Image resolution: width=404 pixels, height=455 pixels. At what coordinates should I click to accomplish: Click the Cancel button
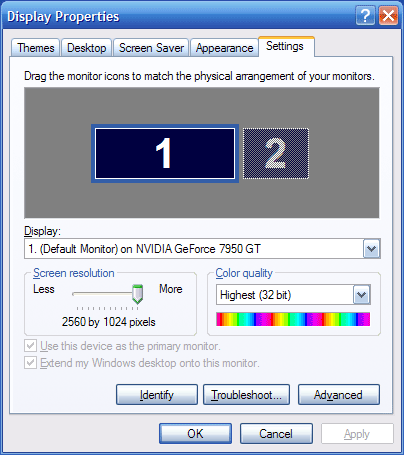tap(276, 434)
